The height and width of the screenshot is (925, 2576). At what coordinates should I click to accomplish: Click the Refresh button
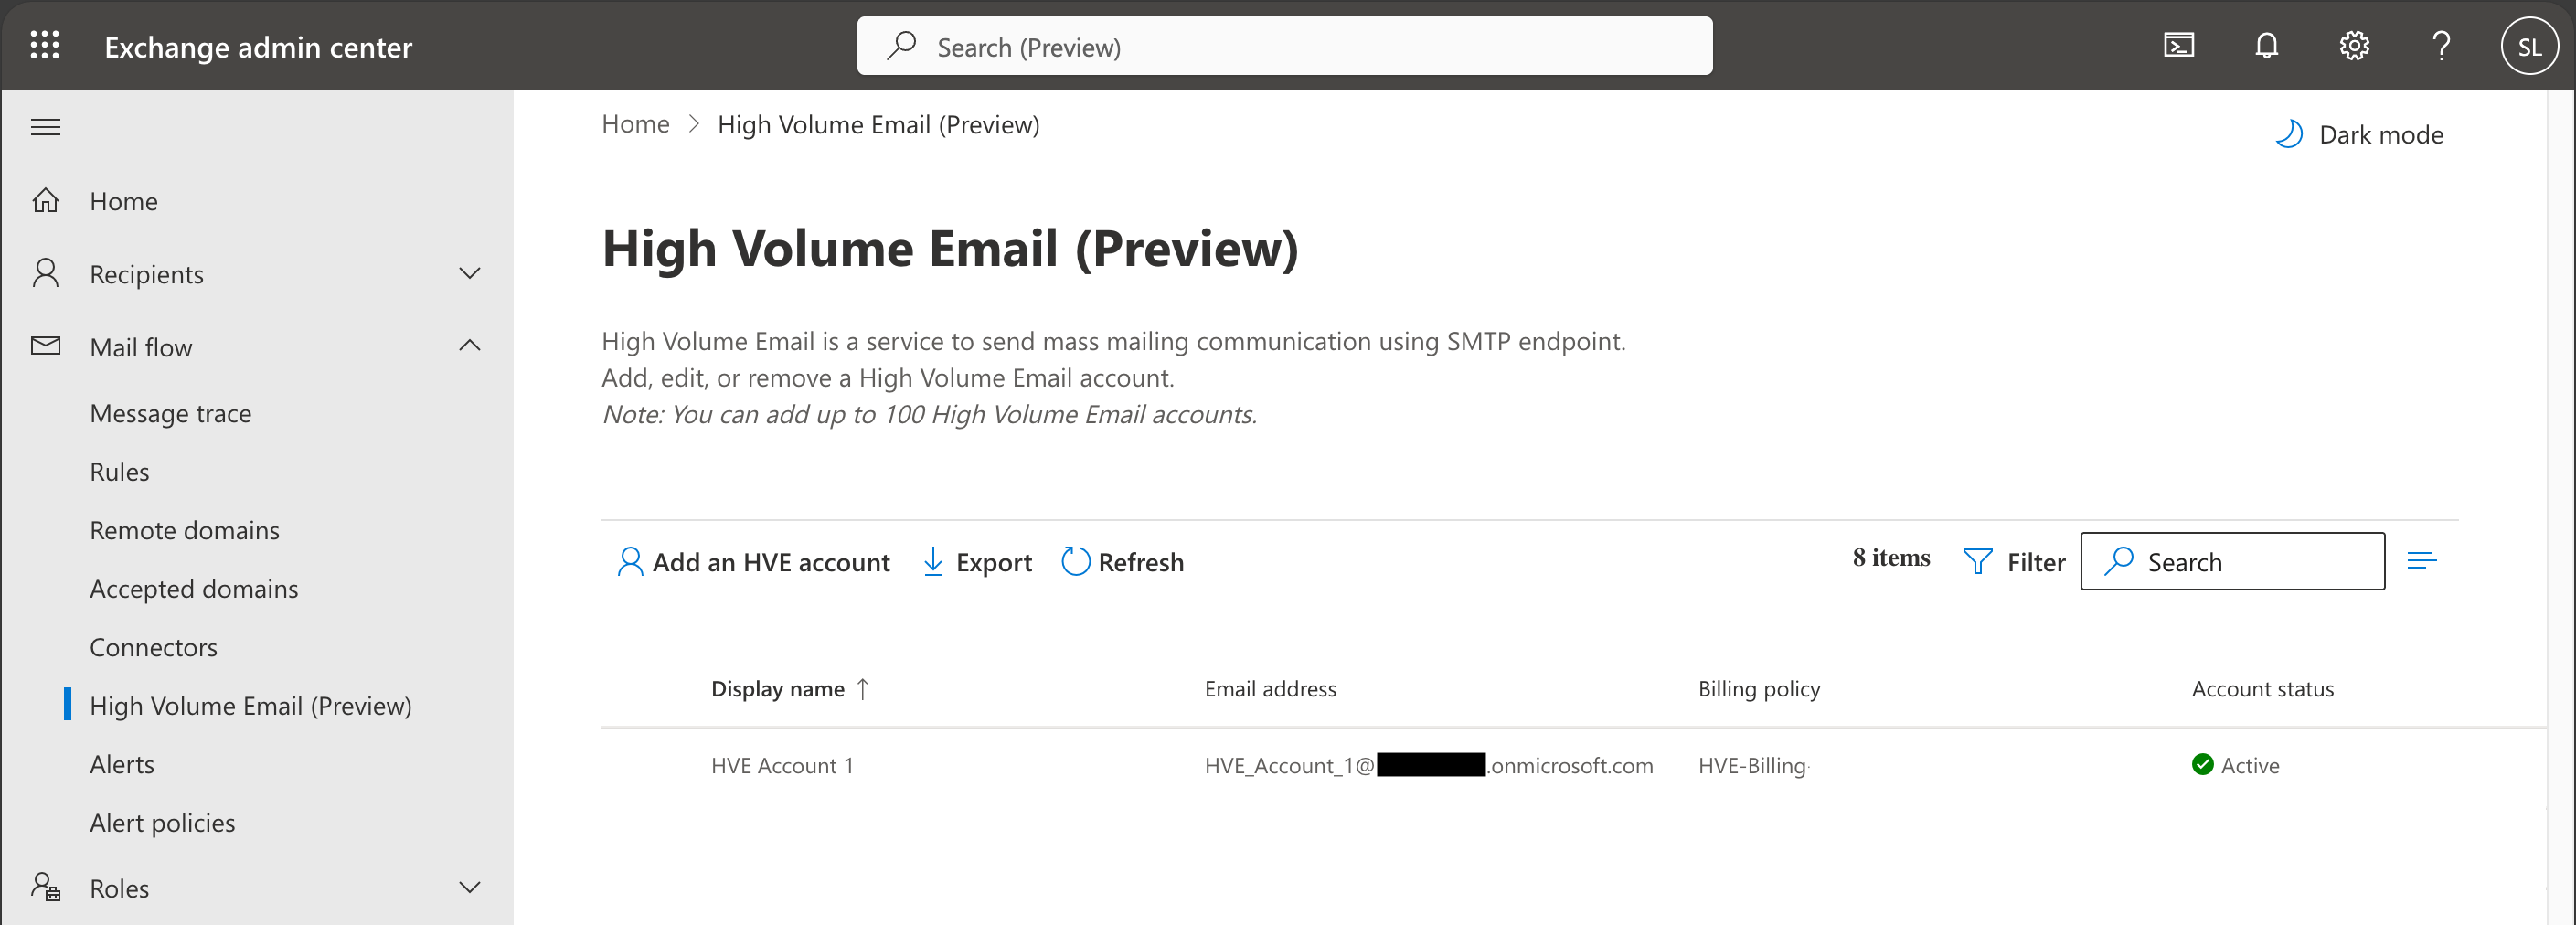[1122, 562]
